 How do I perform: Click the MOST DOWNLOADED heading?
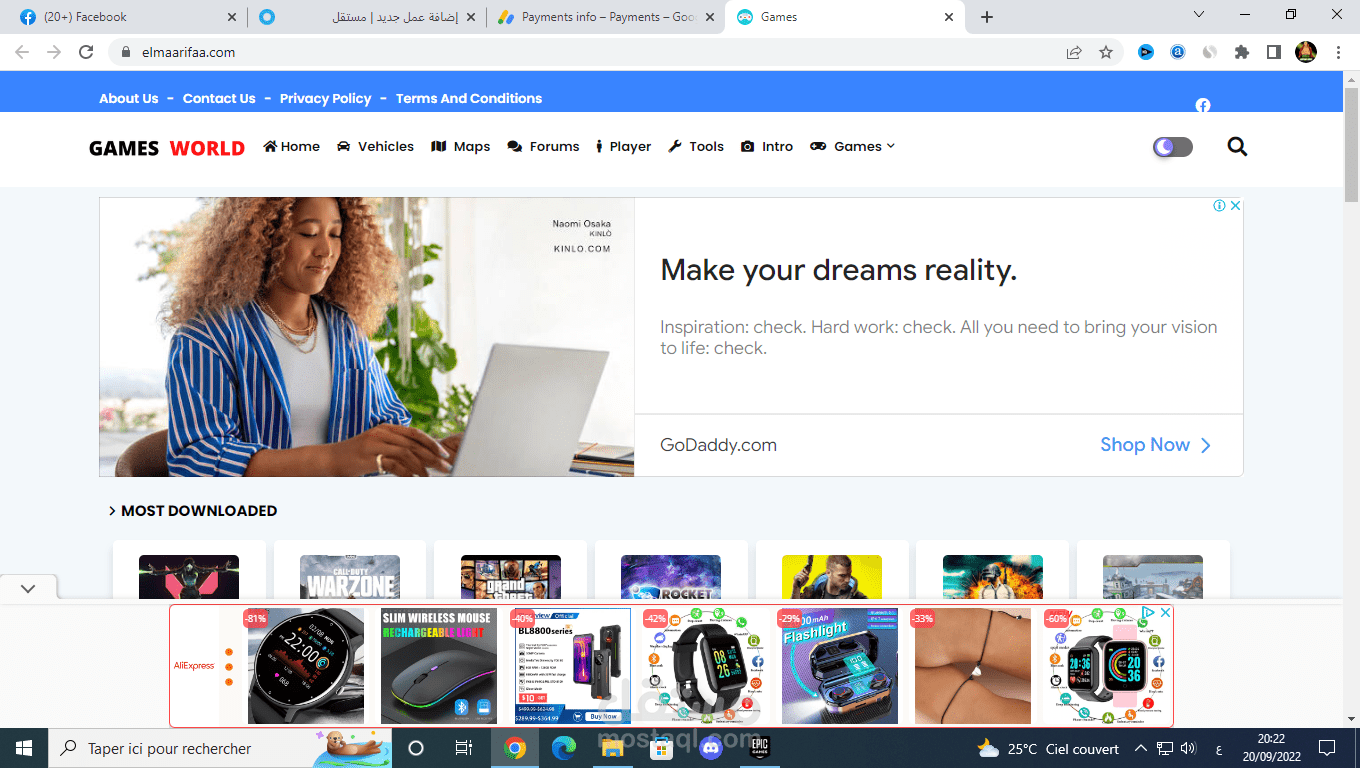199,511
